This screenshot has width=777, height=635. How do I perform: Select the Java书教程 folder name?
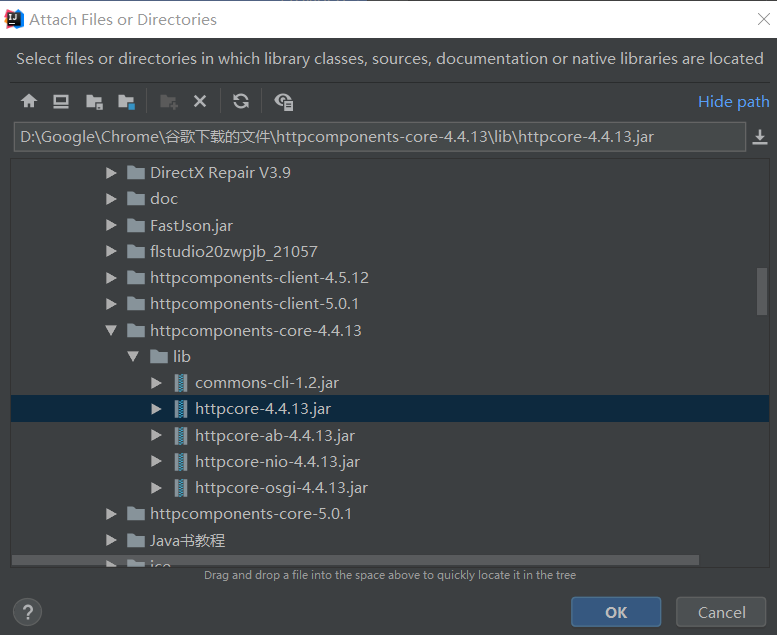coord(187,540)
